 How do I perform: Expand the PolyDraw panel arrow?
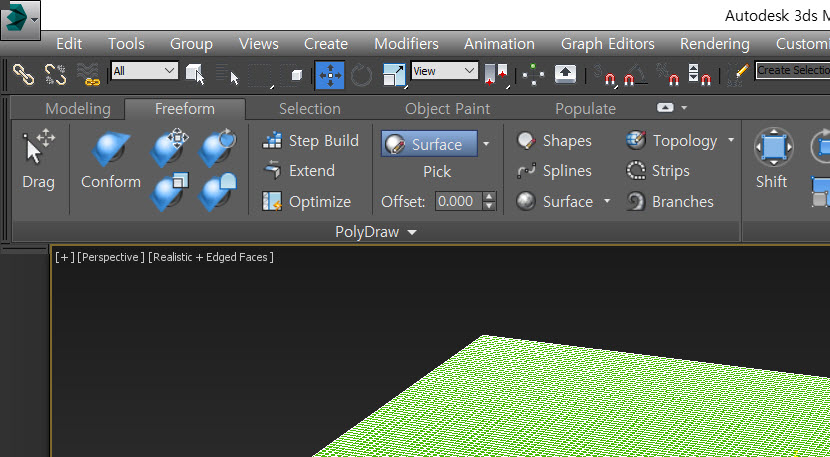[x=412, y=232]
